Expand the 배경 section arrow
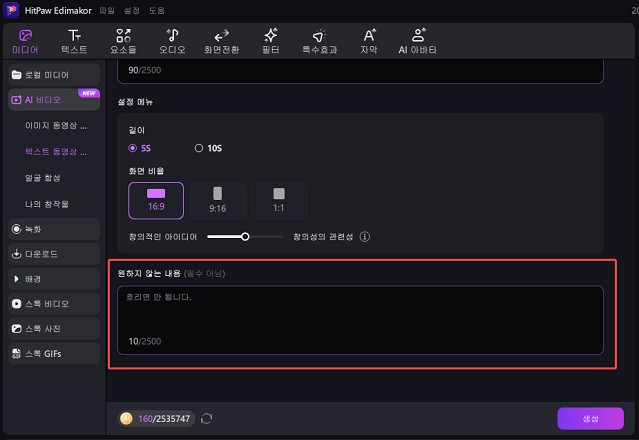The width and height of the screenshot is (639, 440). pyautogui.click(x=16, y=279)
